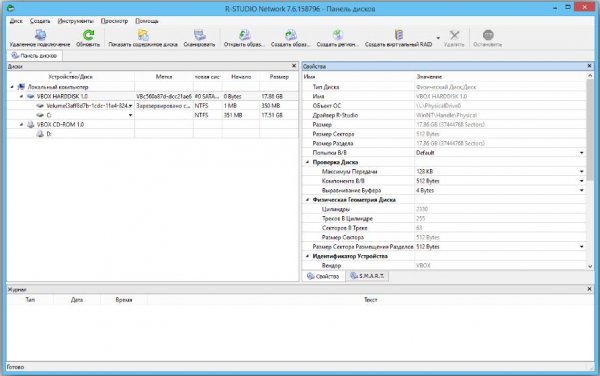Viewport: 600px width, 376px height.
Task: Open the Максимум Передачи 128 KB dropdown
Action: coord(581,171)
